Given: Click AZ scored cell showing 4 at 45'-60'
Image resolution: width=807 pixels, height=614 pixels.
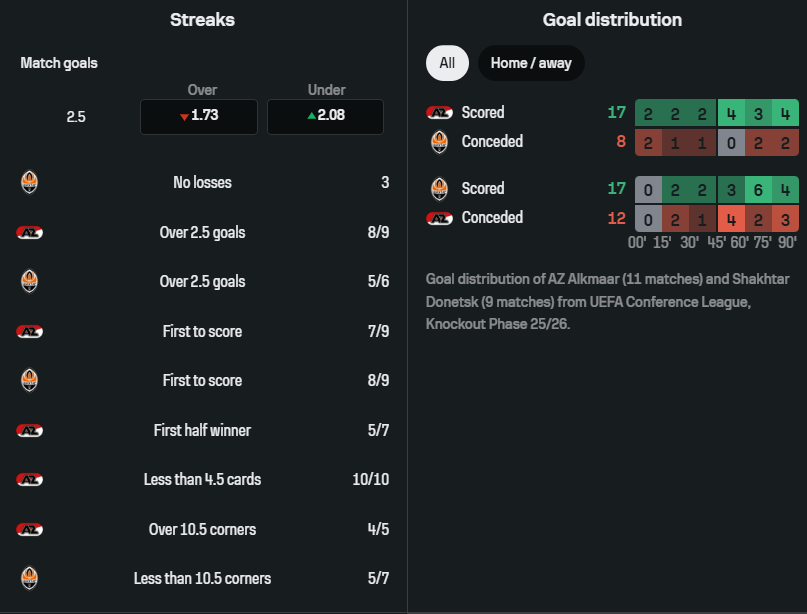Looking at the screenshot, I should [x=731, y=113].
